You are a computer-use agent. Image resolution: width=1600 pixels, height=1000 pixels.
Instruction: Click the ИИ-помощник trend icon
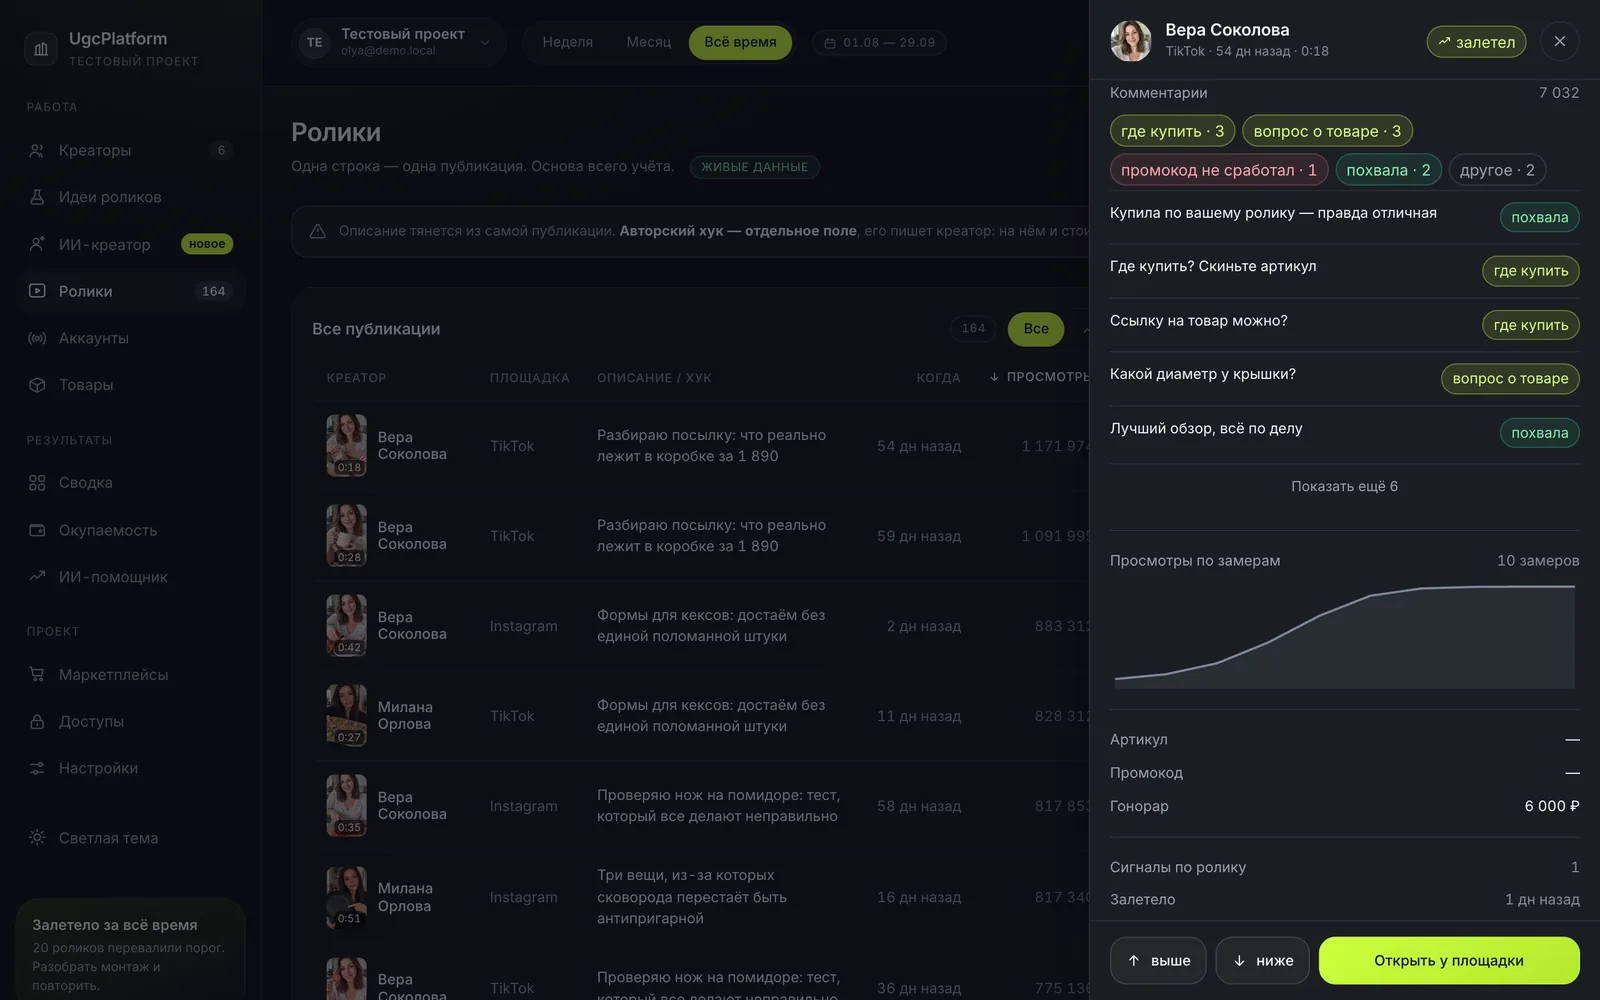pyautogui.click(x=37, y=577)
